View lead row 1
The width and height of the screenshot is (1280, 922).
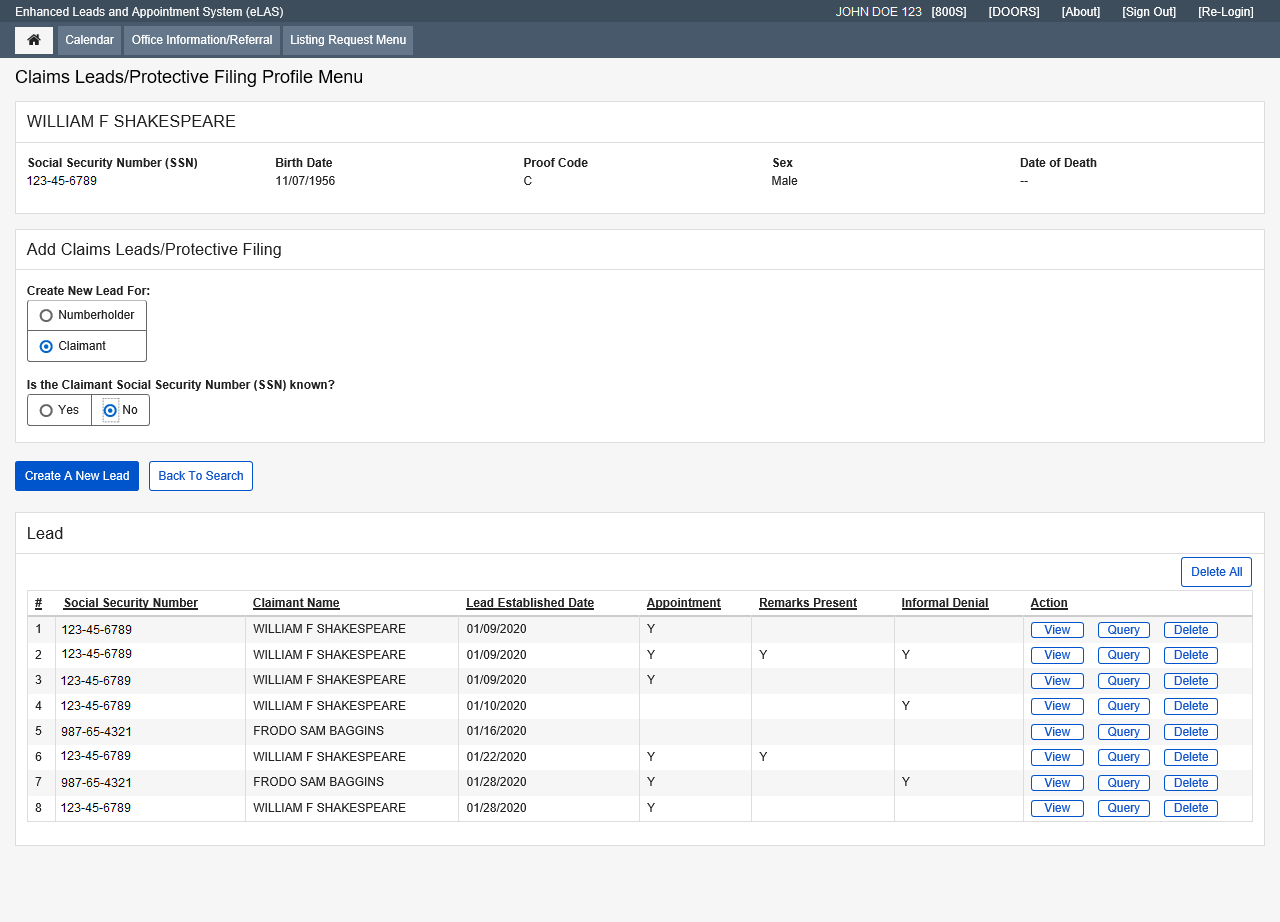tap(1057, 630)
